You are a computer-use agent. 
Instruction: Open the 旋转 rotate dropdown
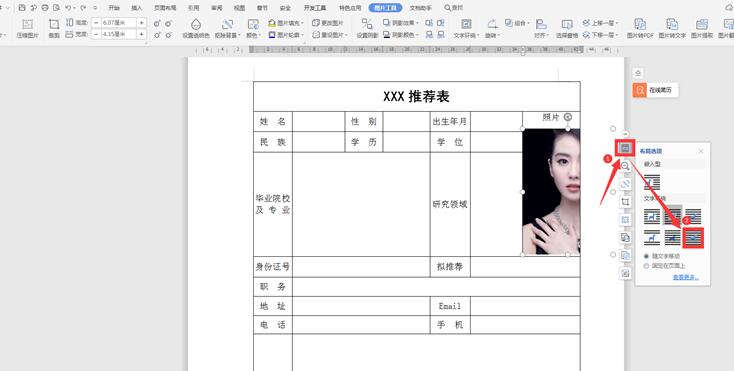492,29
